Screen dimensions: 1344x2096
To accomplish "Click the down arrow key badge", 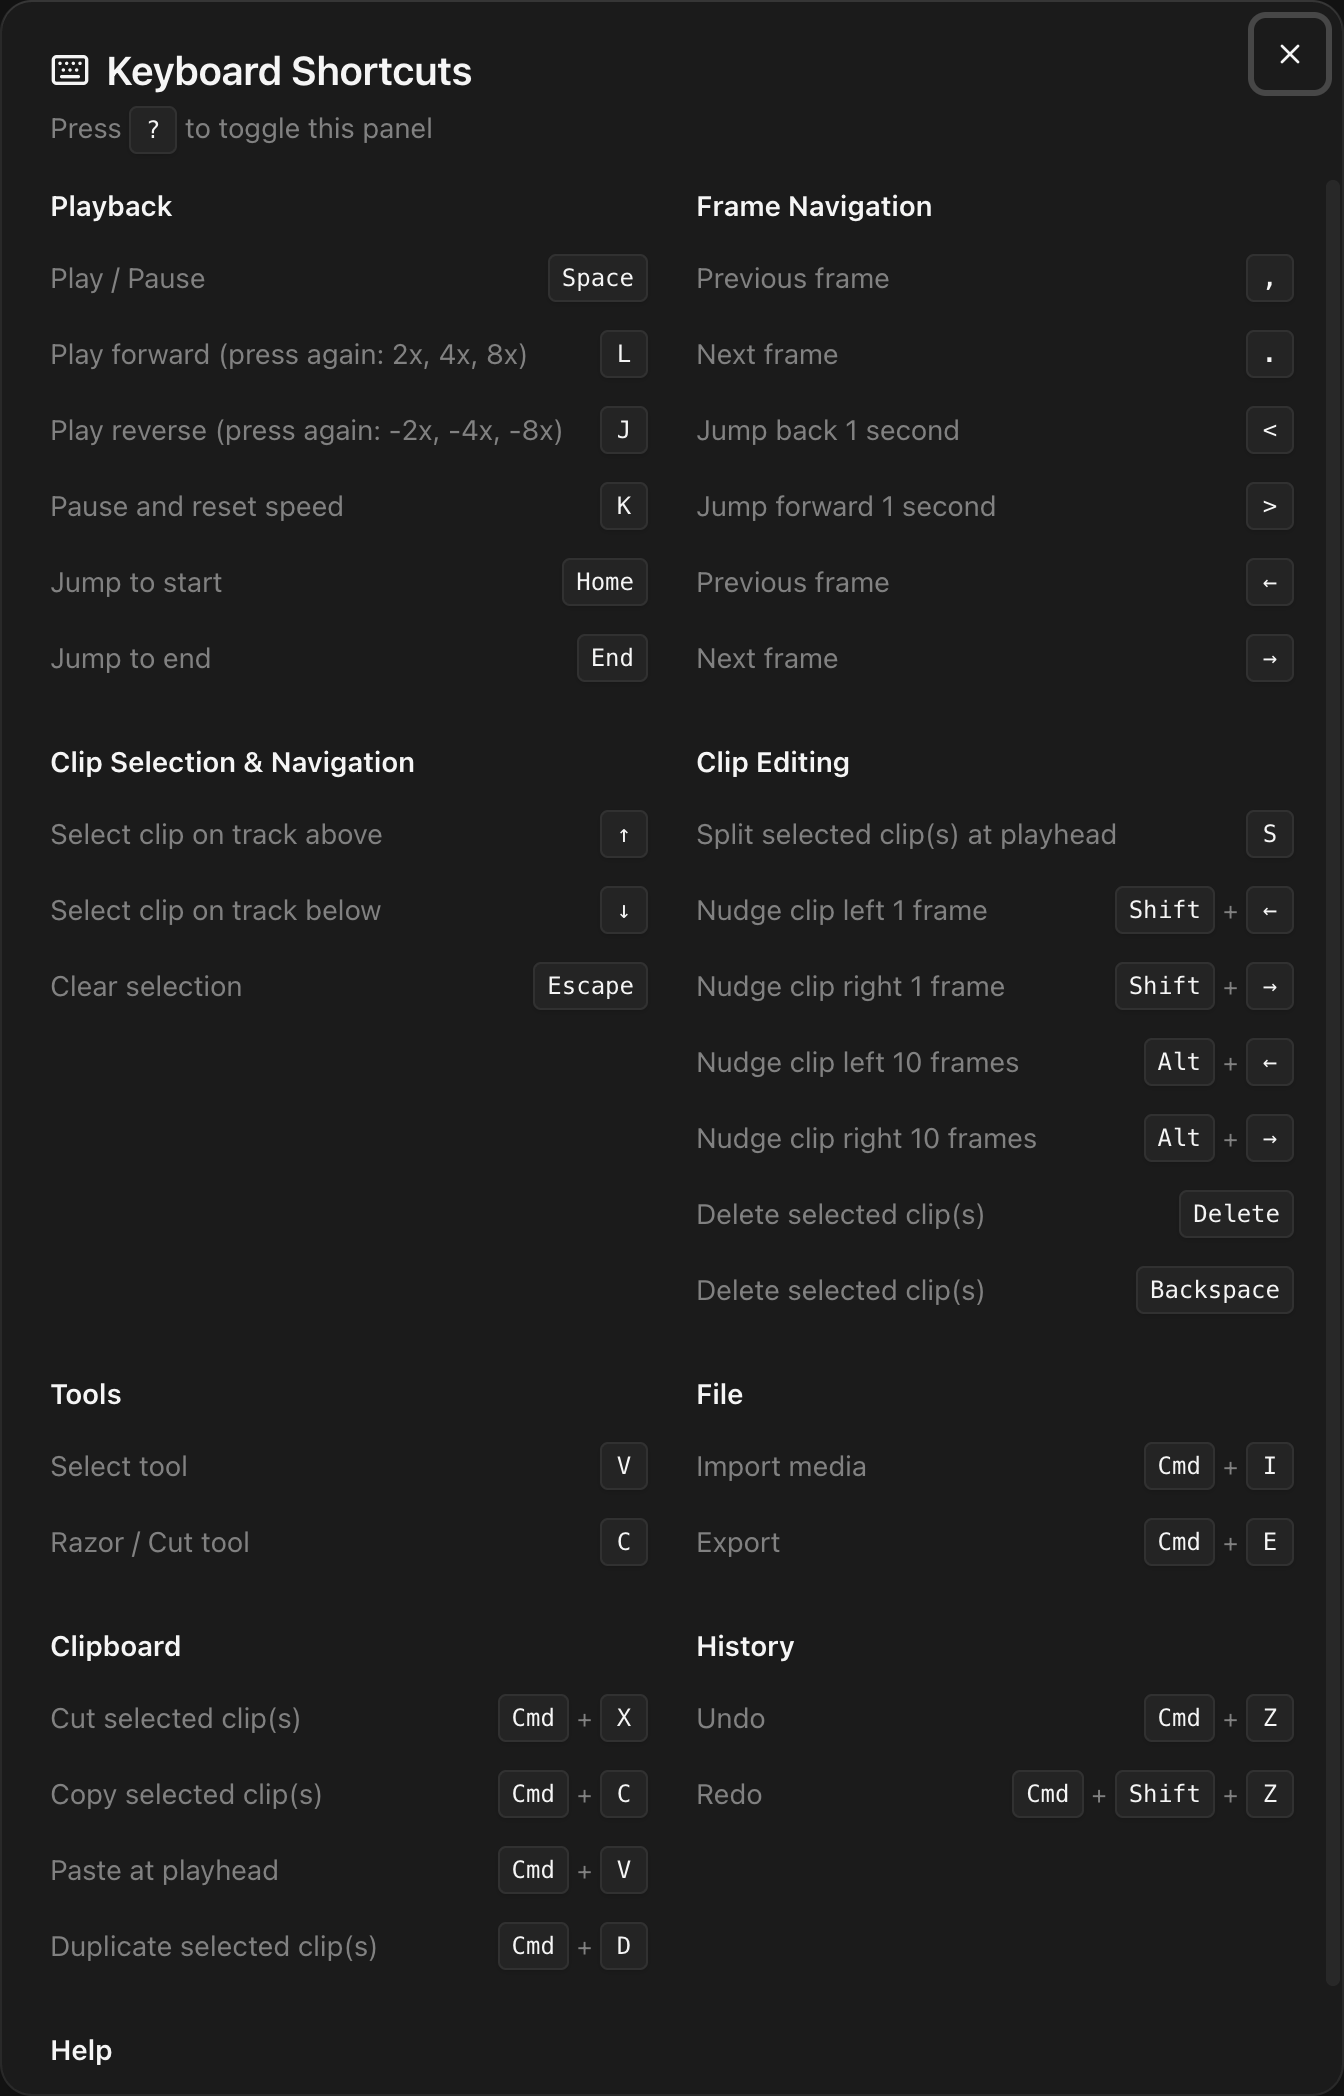I will pos(623,910).
